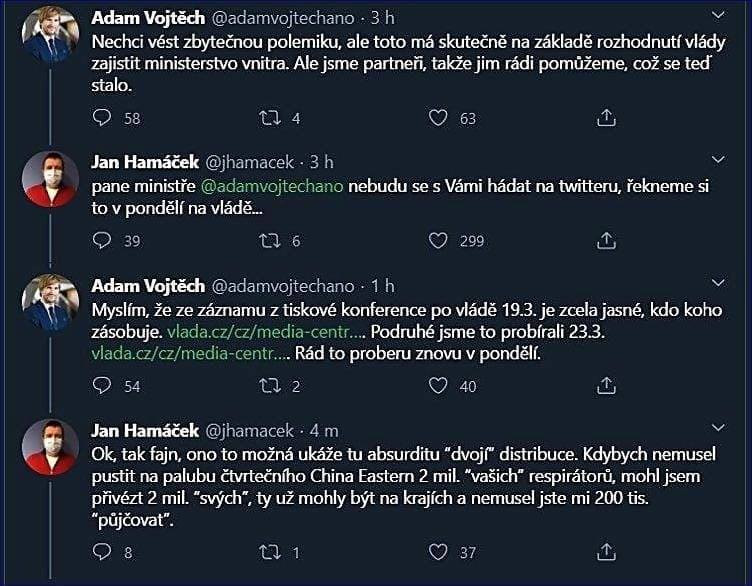Open chevron menu on the 1 h tweet
This screenshot has height=586, width=752.
[718, 283]
